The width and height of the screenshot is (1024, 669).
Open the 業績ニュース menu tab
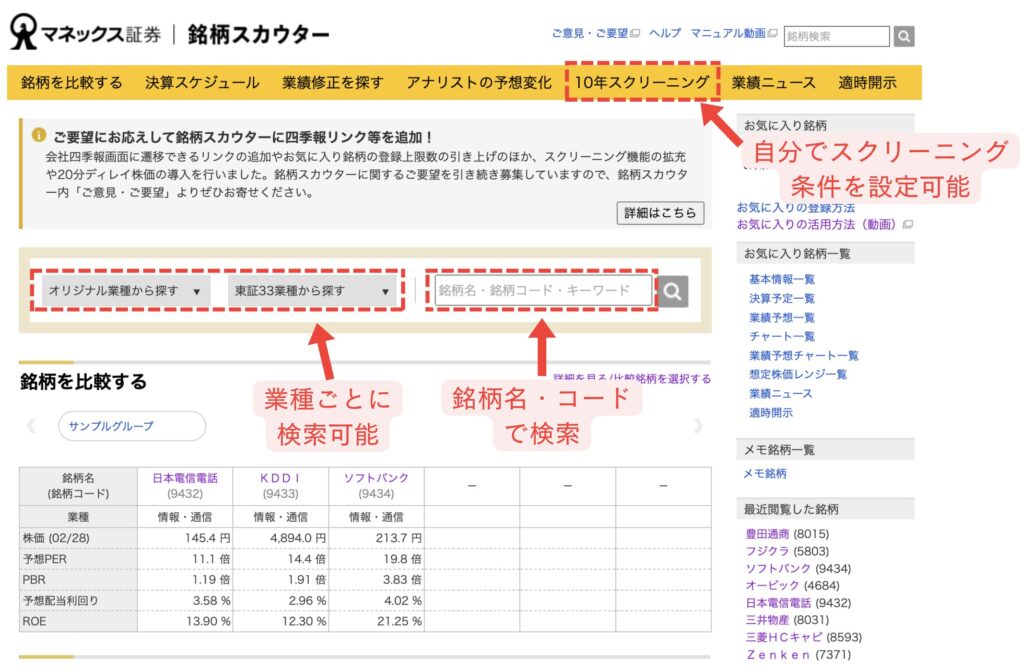pyautogui.click(x=774, y=82)
